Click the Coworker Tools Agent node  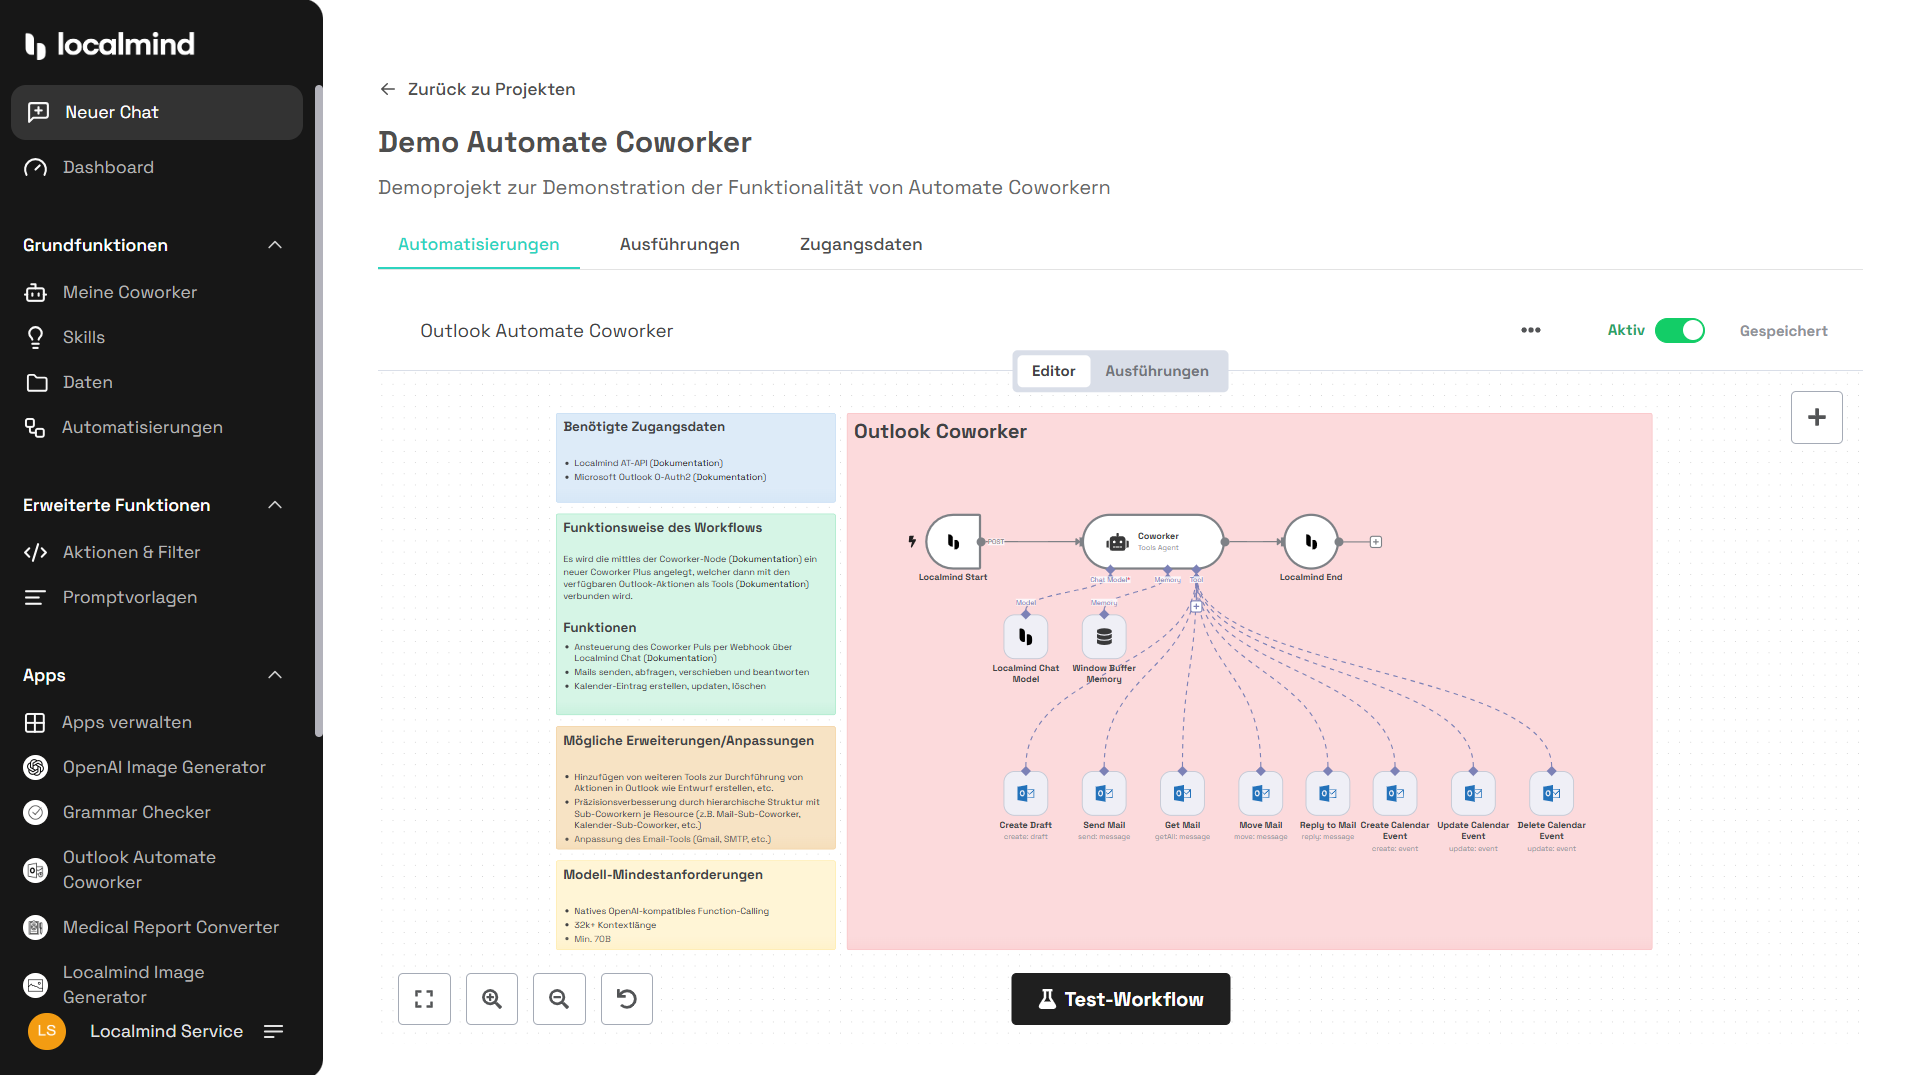pyautogui.click(x=1153, y=542)
